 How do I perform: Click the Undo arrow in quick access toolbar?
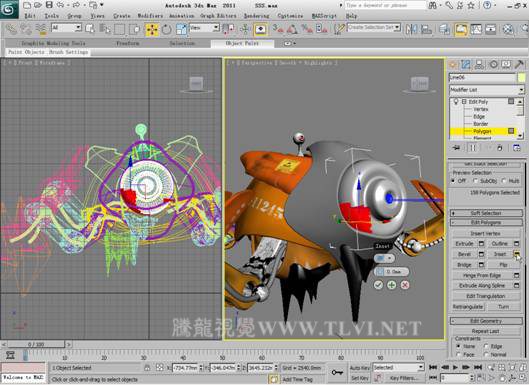point(60,5)
